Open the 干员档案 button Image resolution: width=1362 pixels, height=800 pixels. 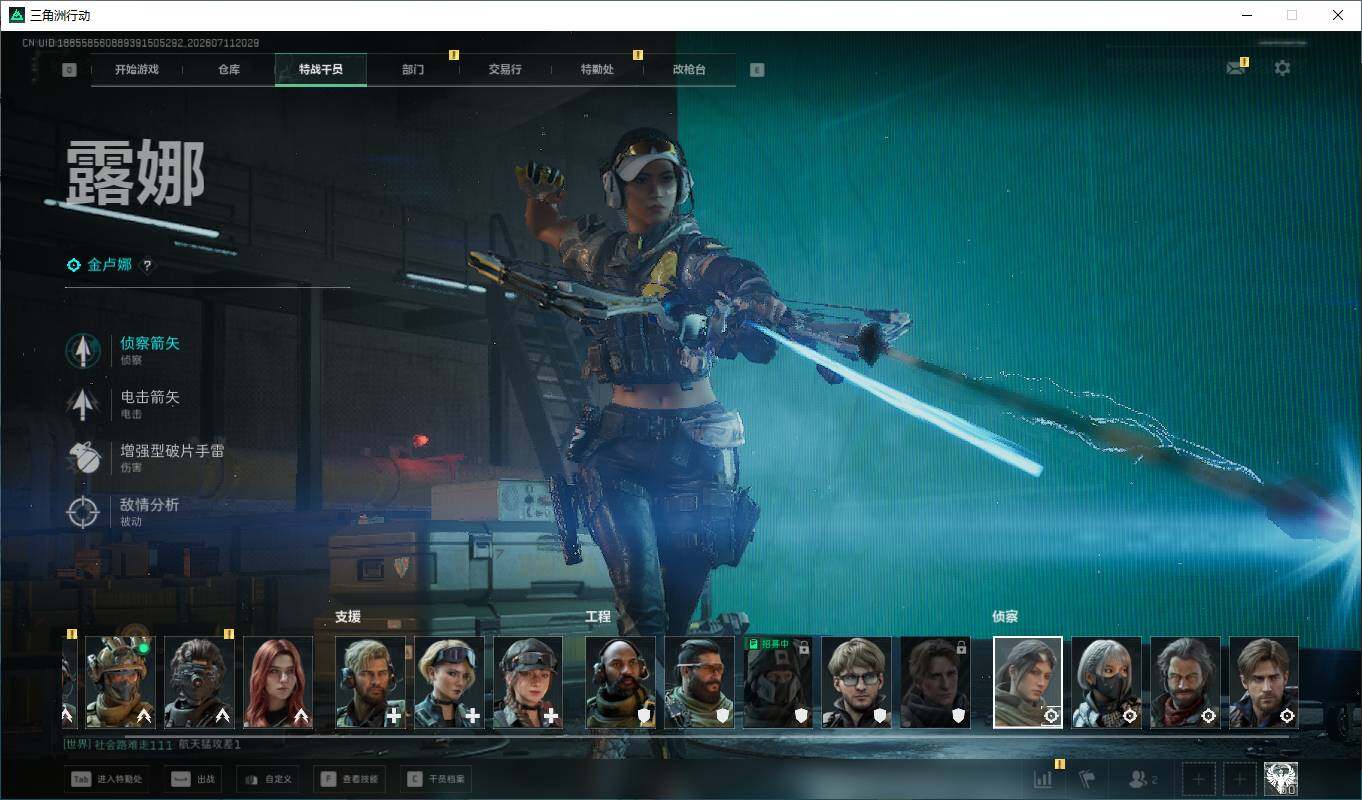[438, 779]
